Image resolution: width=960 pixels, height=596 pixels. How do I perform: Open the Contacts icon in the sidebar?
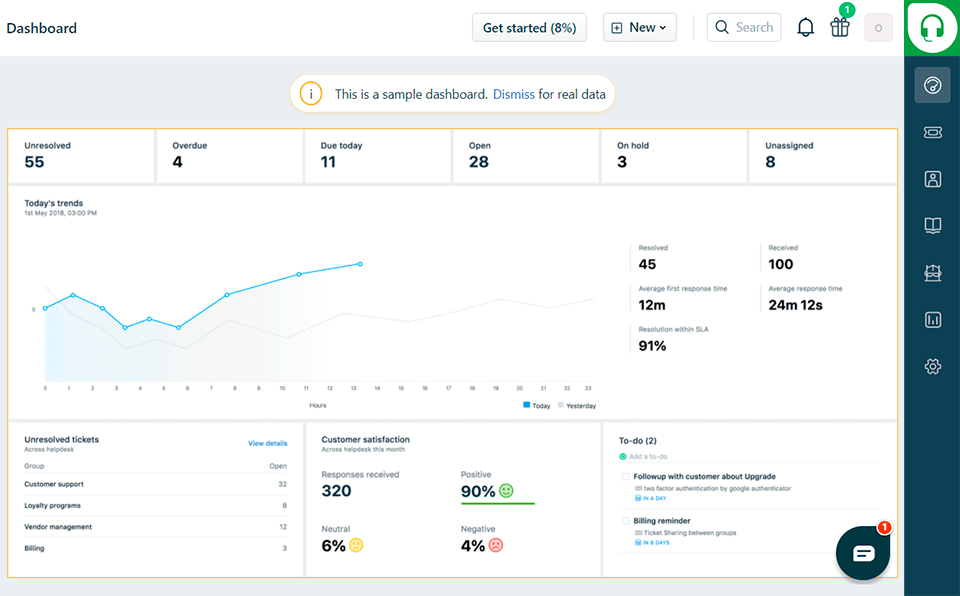(x=932, y=179)
